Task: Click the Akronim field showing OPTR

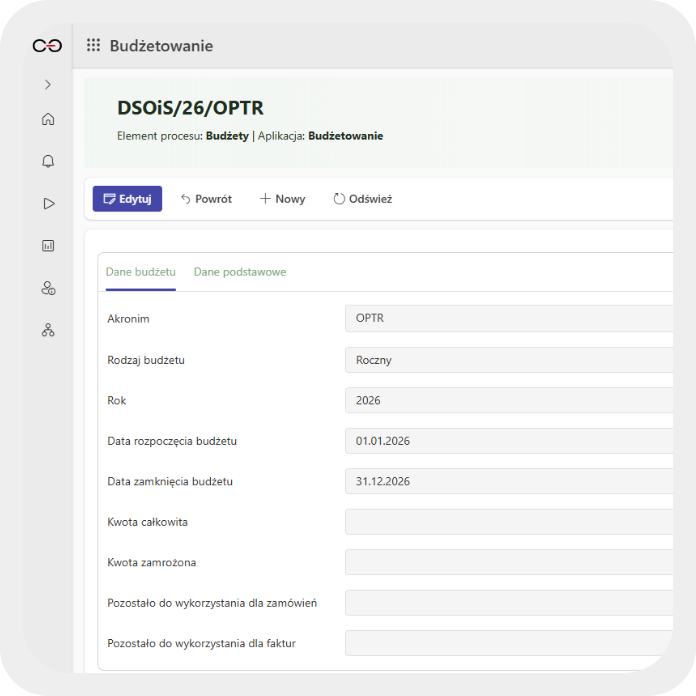Action: coord(510,319)
